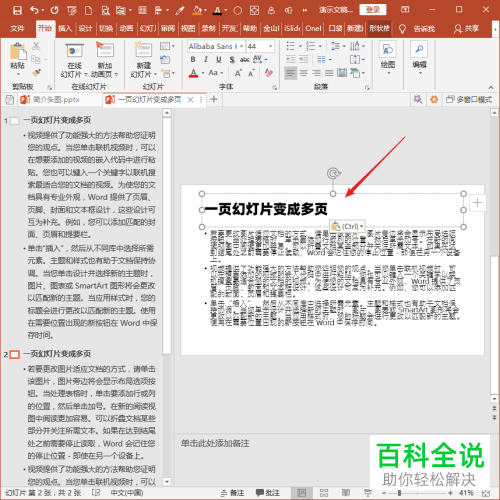Click the zoom slider in status bar
The height and width of the screenshot is (500, 500).
click(417, 493)
